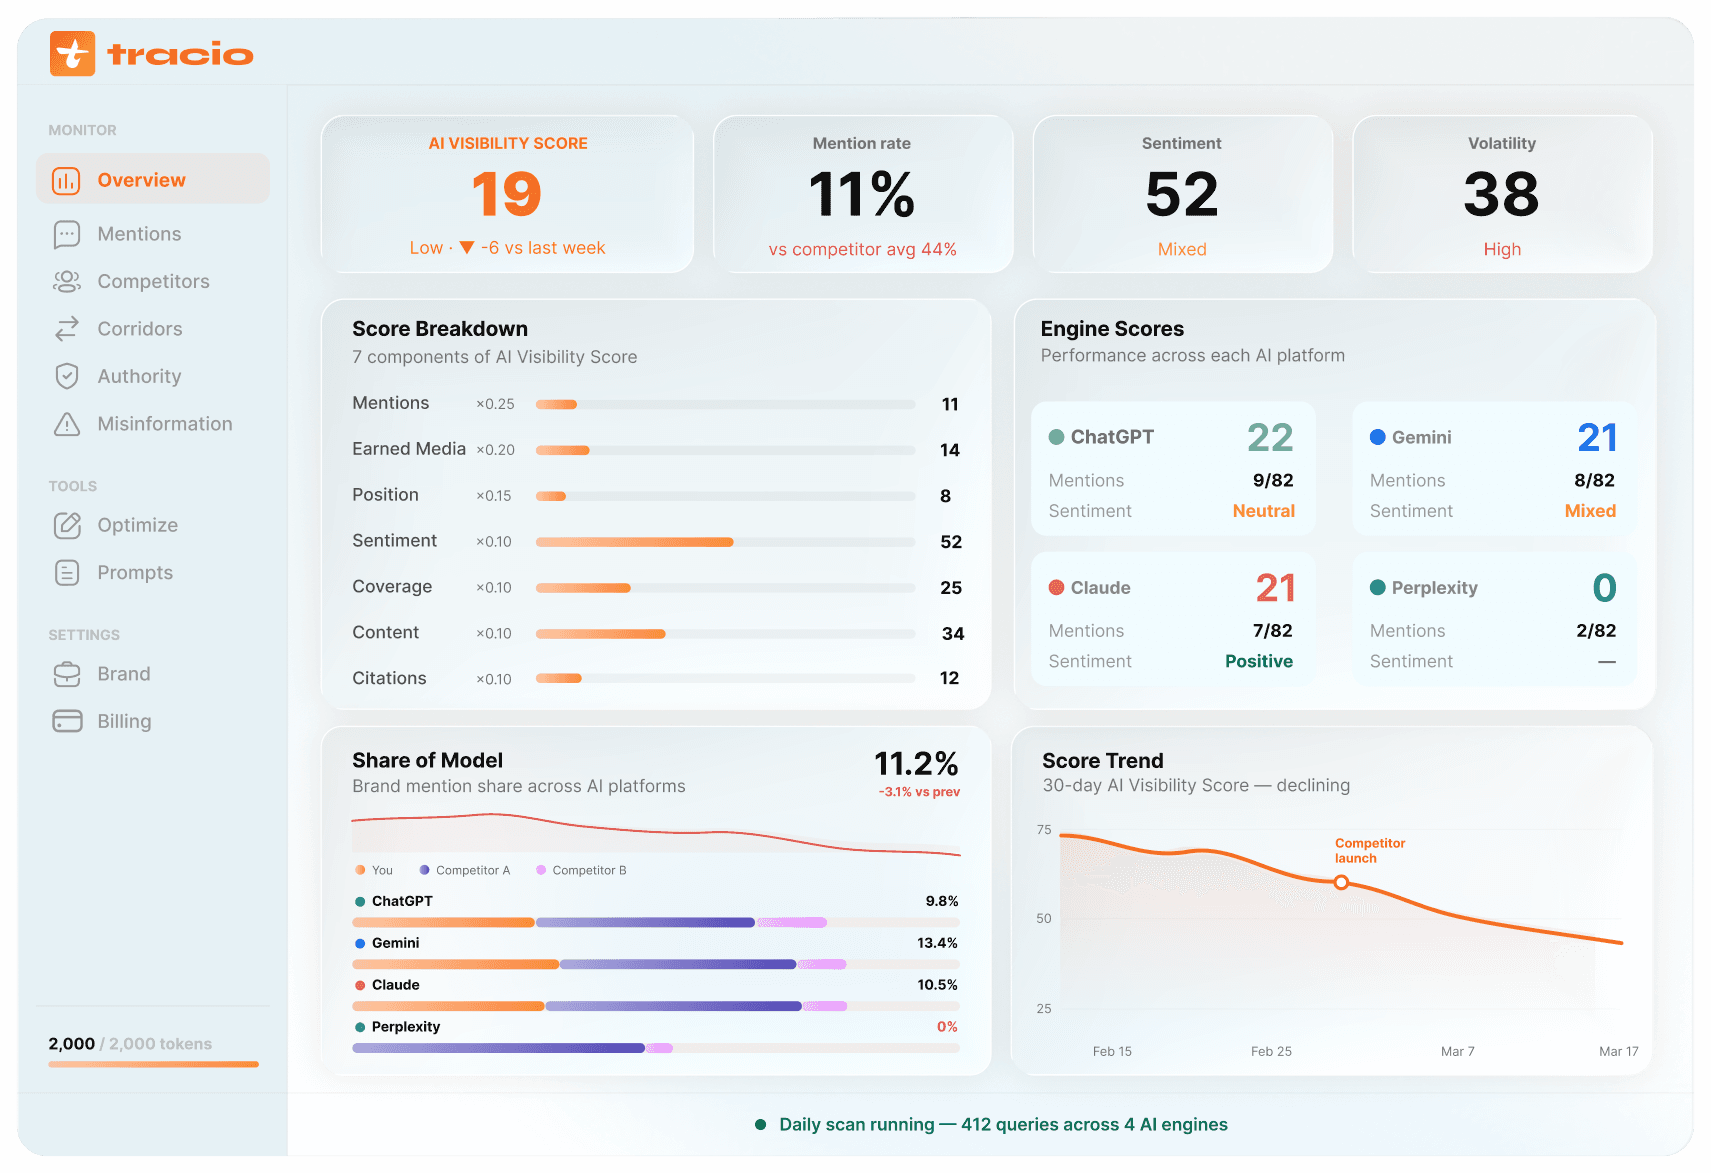Open the Claude engine score card

point(1173,619)
